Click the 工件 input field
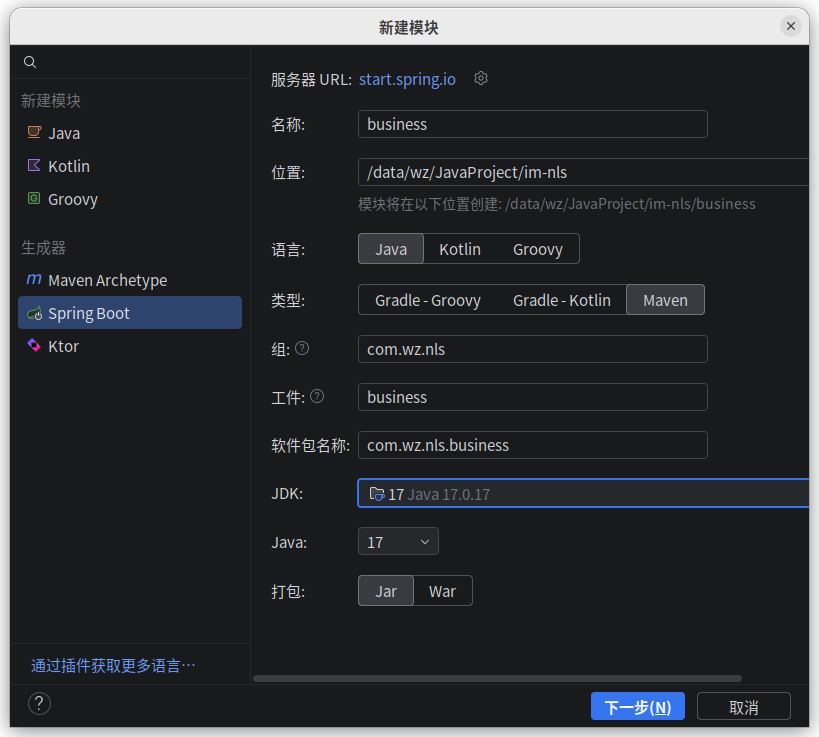The height and width of the screenshot is (737, 819). point(533,397)
